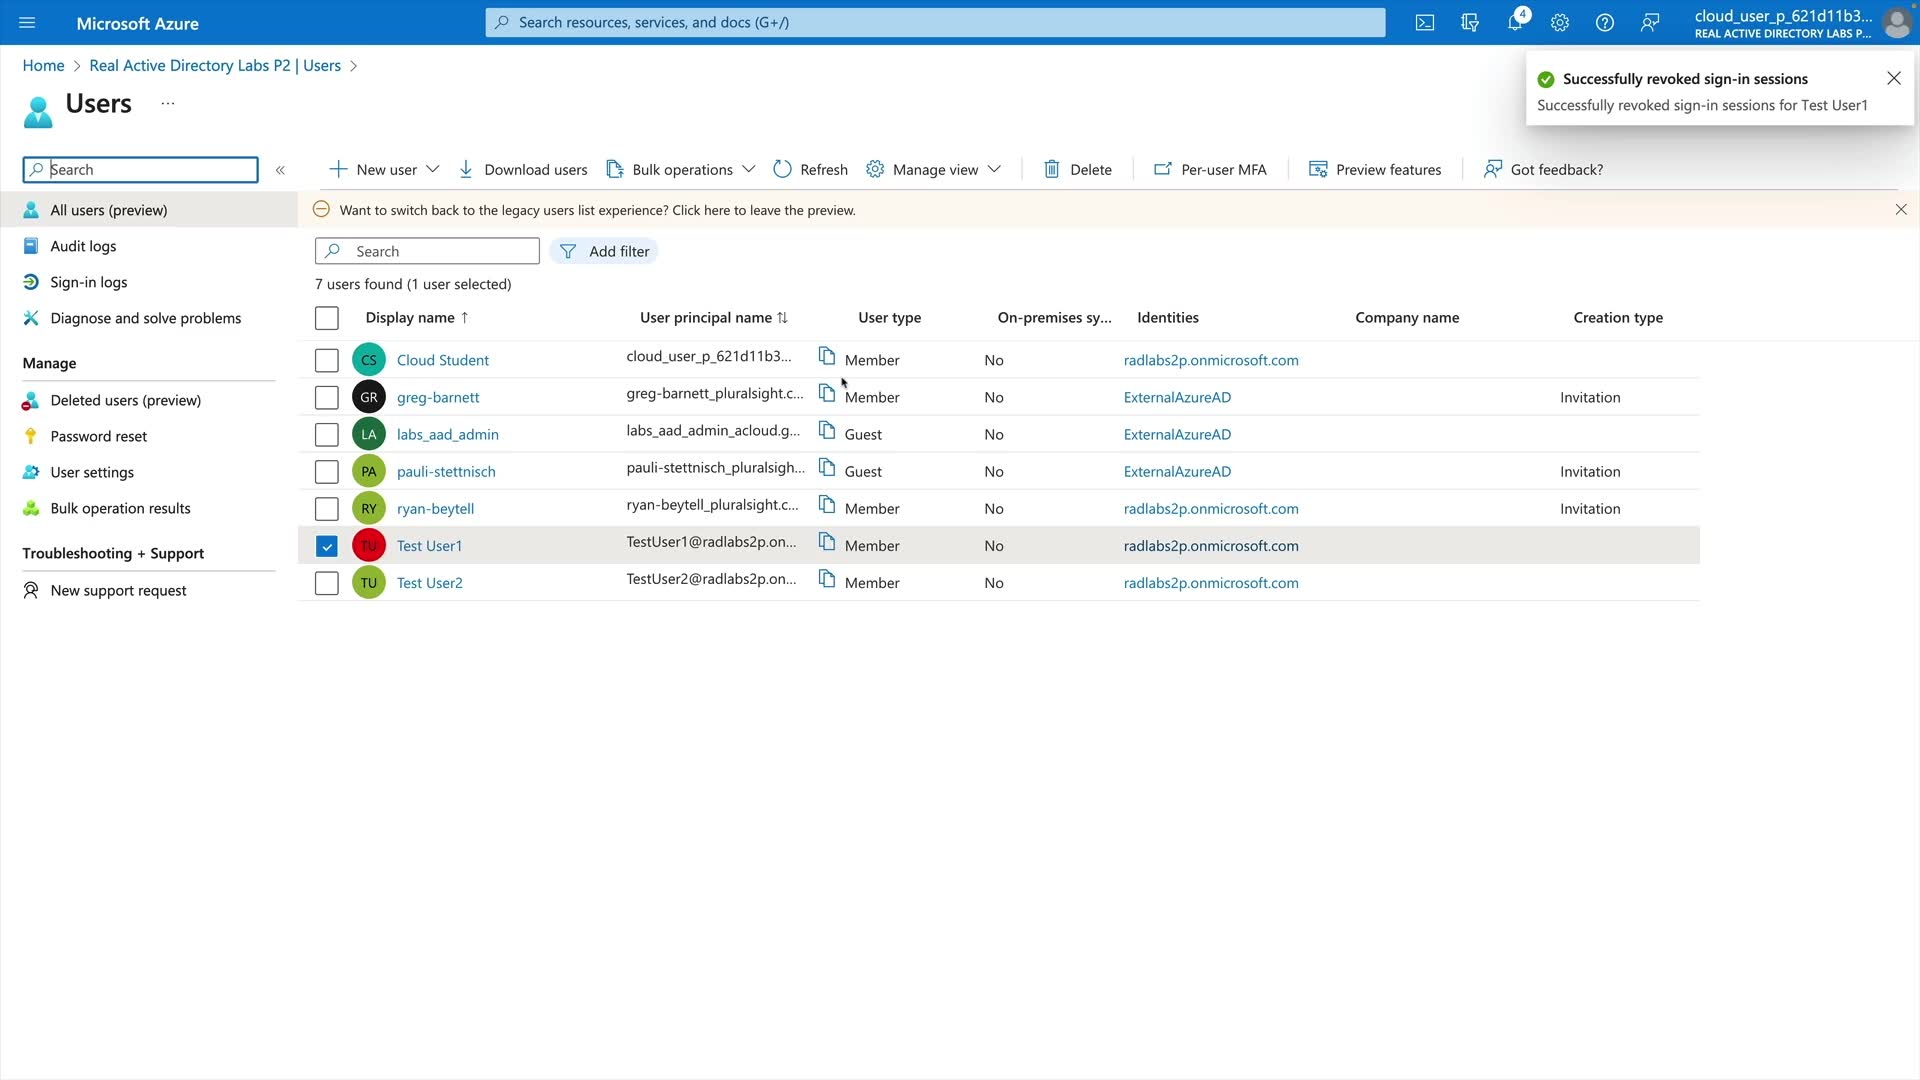1920x1080 pixels.
Task: Open the Azure hamburger portal menu
Action: coord(27,23)
